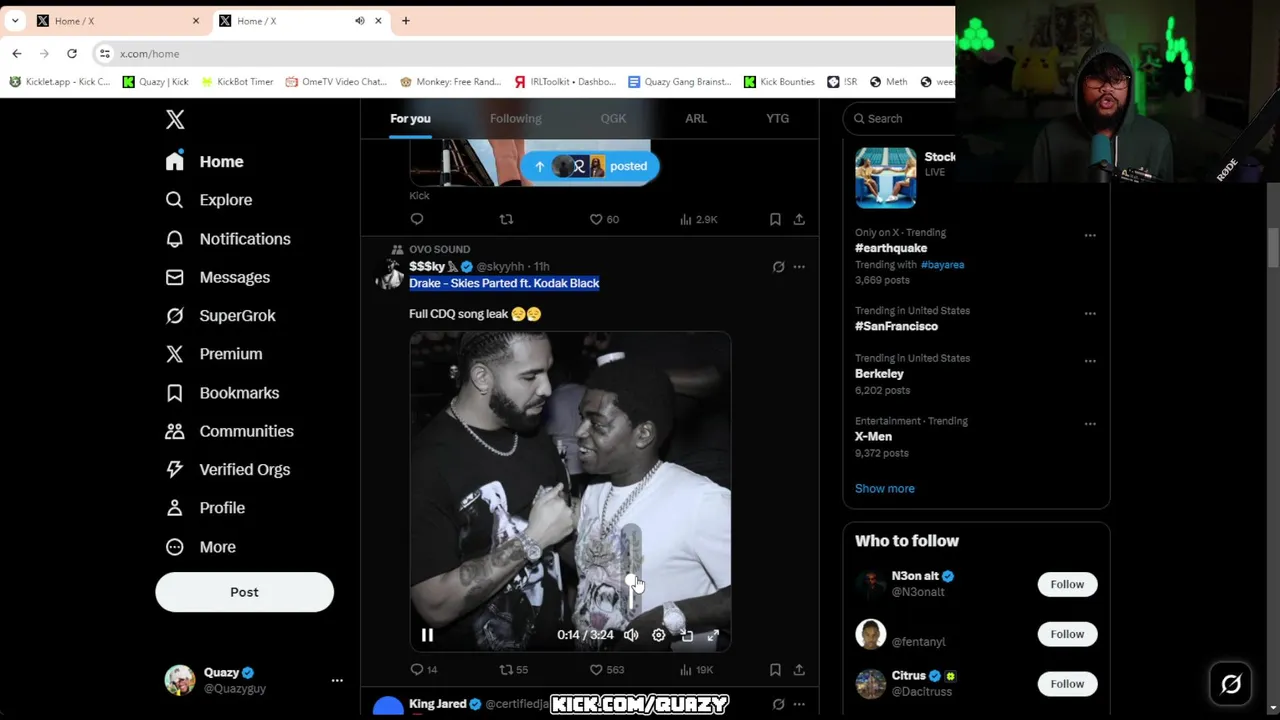
Task: Open three-dot menu on $$$ky post
Action: click(799, 267)
